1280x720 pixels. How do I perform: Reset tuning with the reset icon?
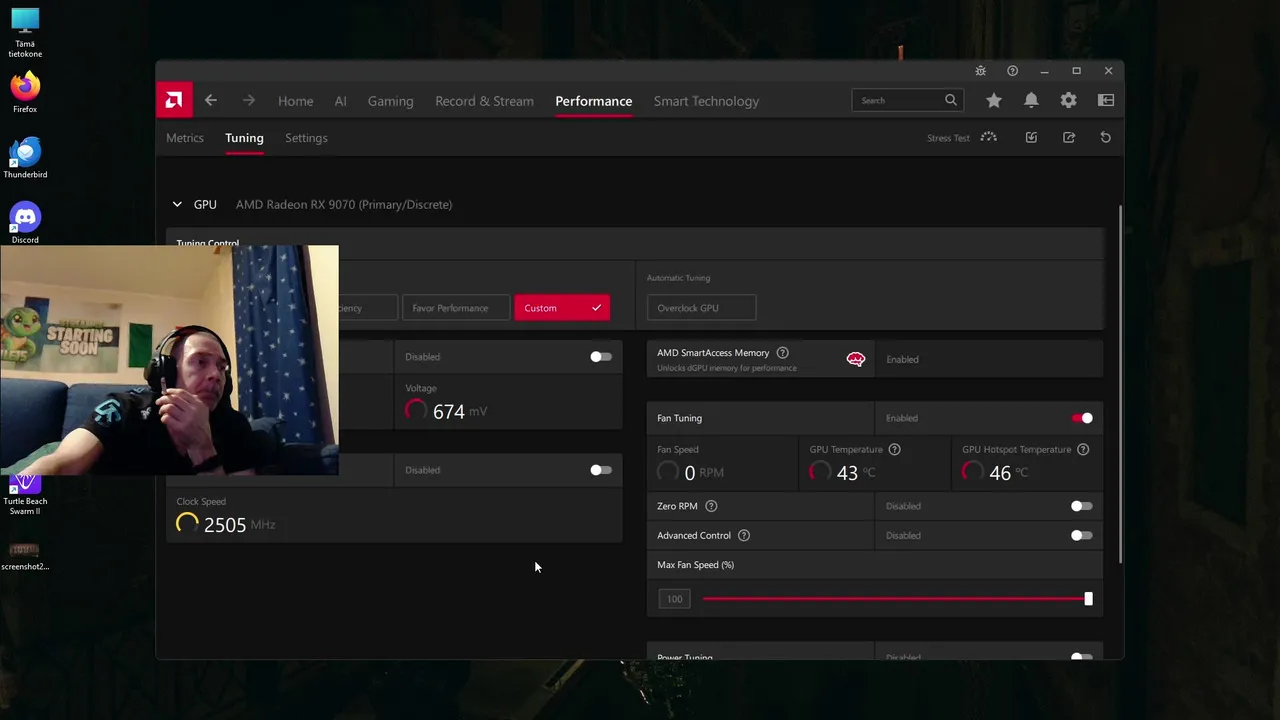pyautogui.click(x=1106, y=137)
